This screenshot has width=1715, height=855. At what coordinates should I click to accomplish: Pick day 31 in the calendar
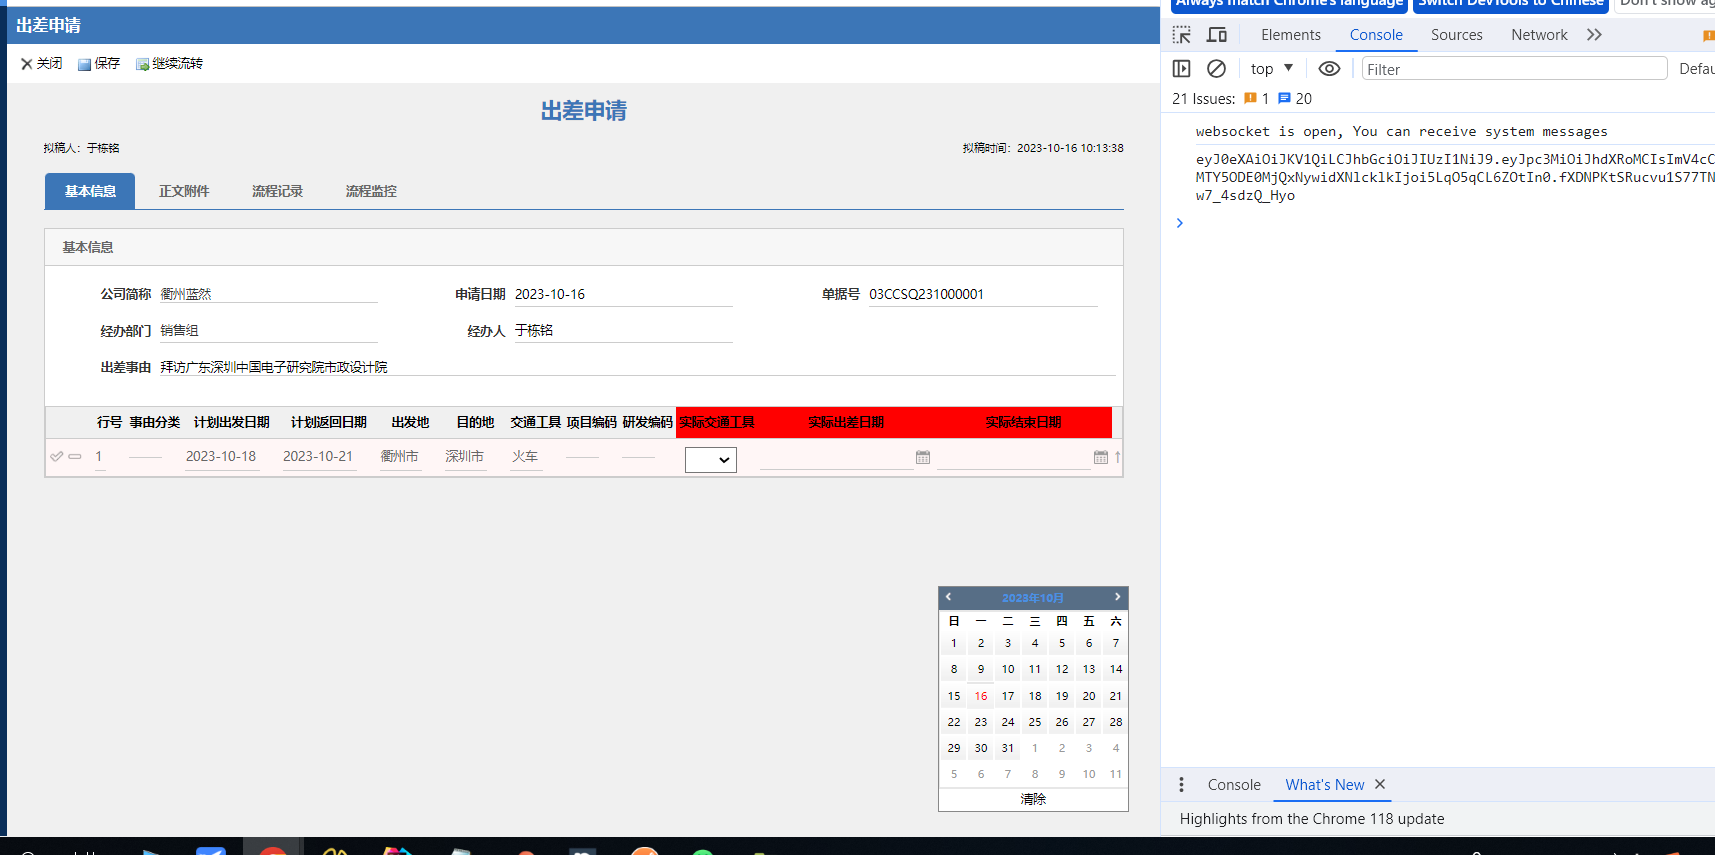[x=1008, y=748]
